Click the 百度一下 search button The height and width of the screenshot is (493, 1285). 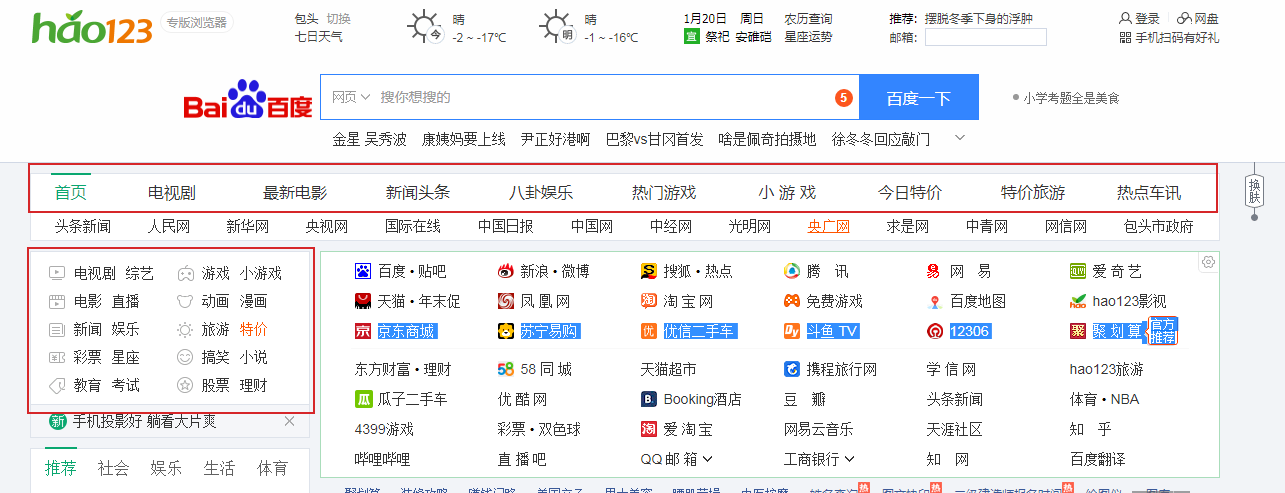point(919,97)
